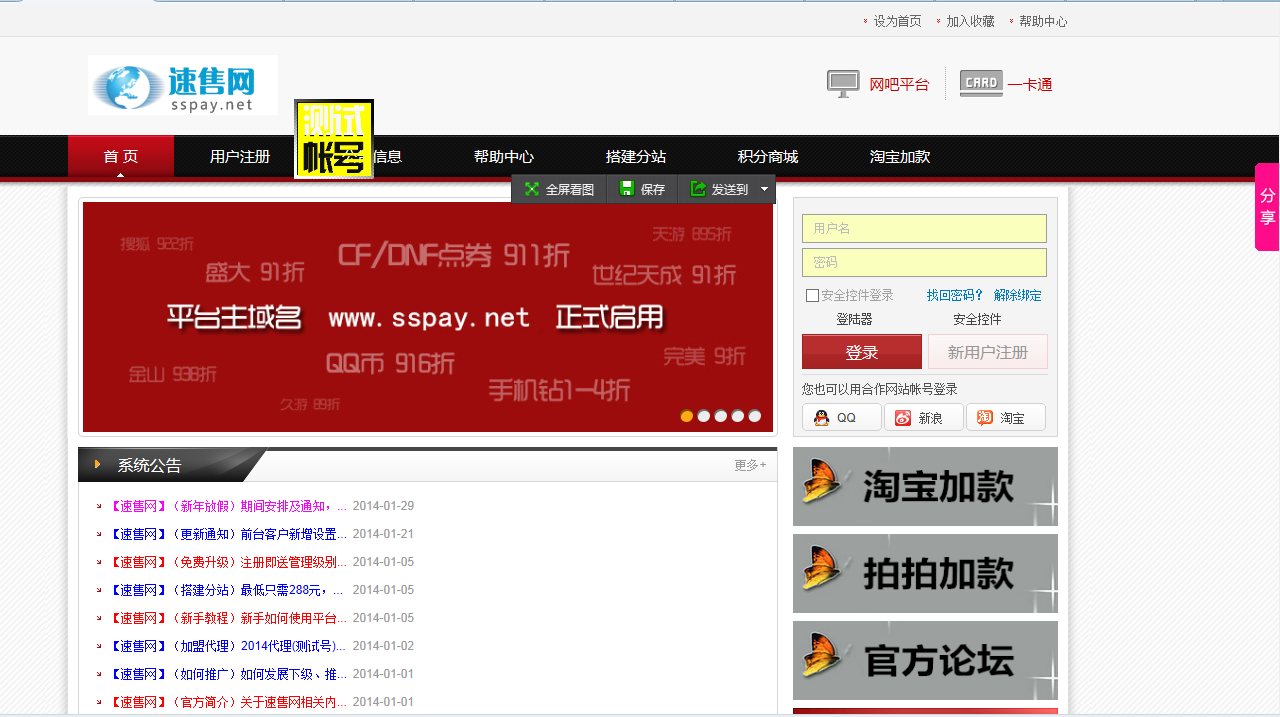
Task: Open 系统公告 expander arrow
Action: pos(97,464)
